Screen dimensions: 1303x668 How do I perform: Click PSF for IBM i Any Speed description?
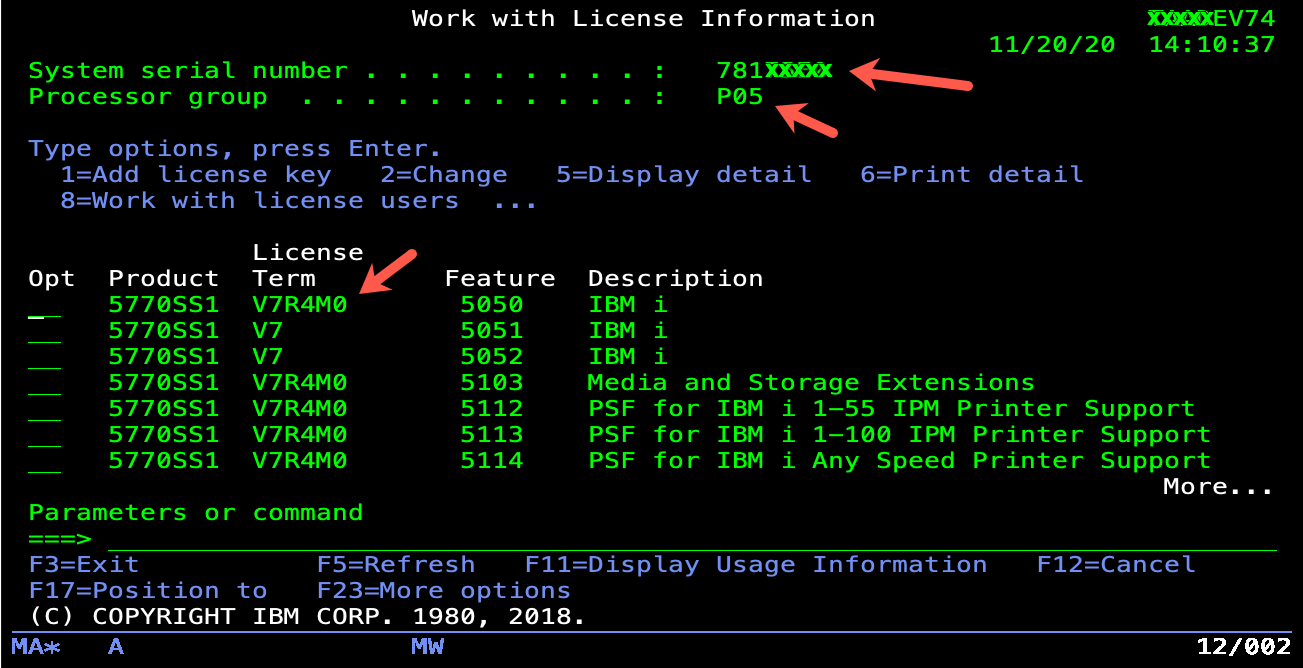pos(899,461)
